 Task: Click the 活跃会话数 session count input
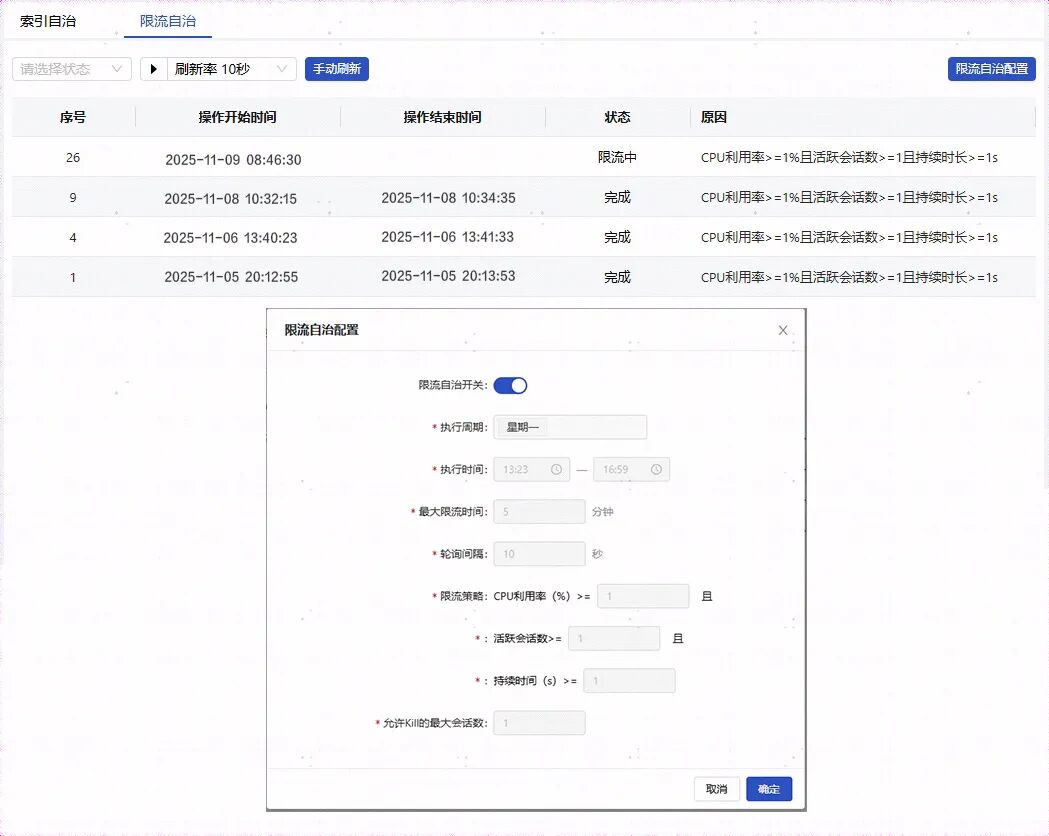[614, 638]
